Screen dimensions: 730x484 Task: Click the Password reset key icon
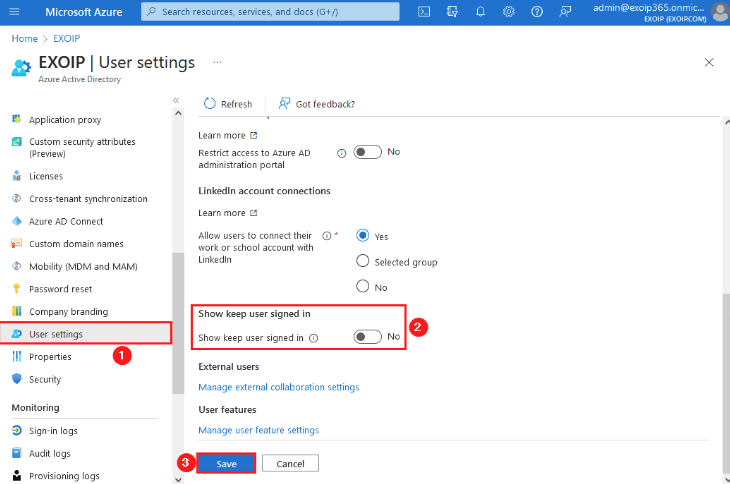point(17,289)
